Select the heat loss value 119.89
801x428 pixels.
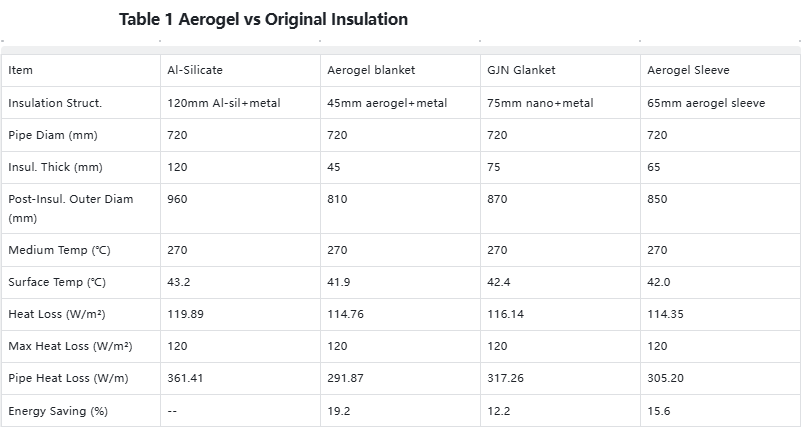185,314
